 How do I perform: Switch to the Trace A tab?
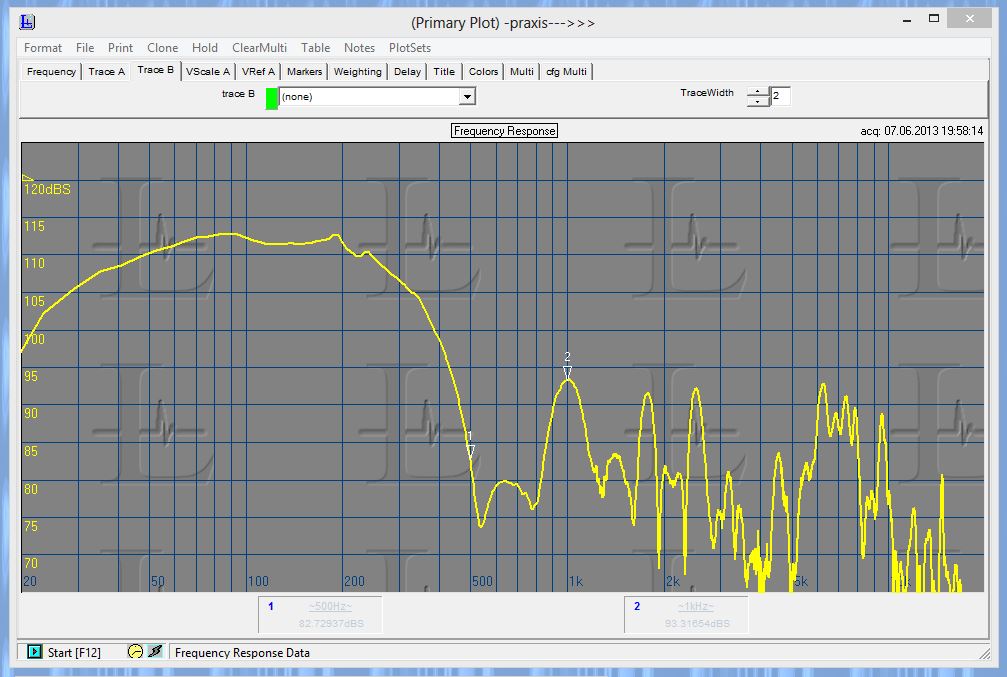click(107, 71)
